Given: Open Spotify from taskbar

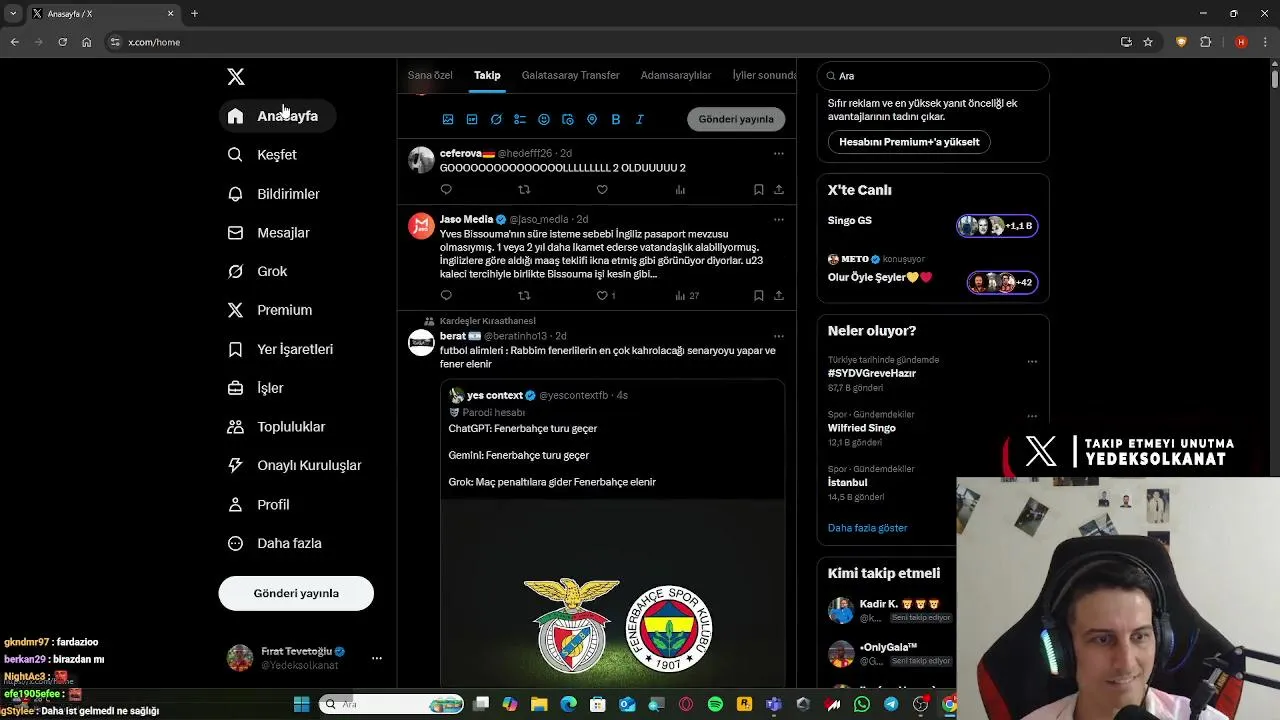Looking at the screenshot, I should (x=715, y=704).
